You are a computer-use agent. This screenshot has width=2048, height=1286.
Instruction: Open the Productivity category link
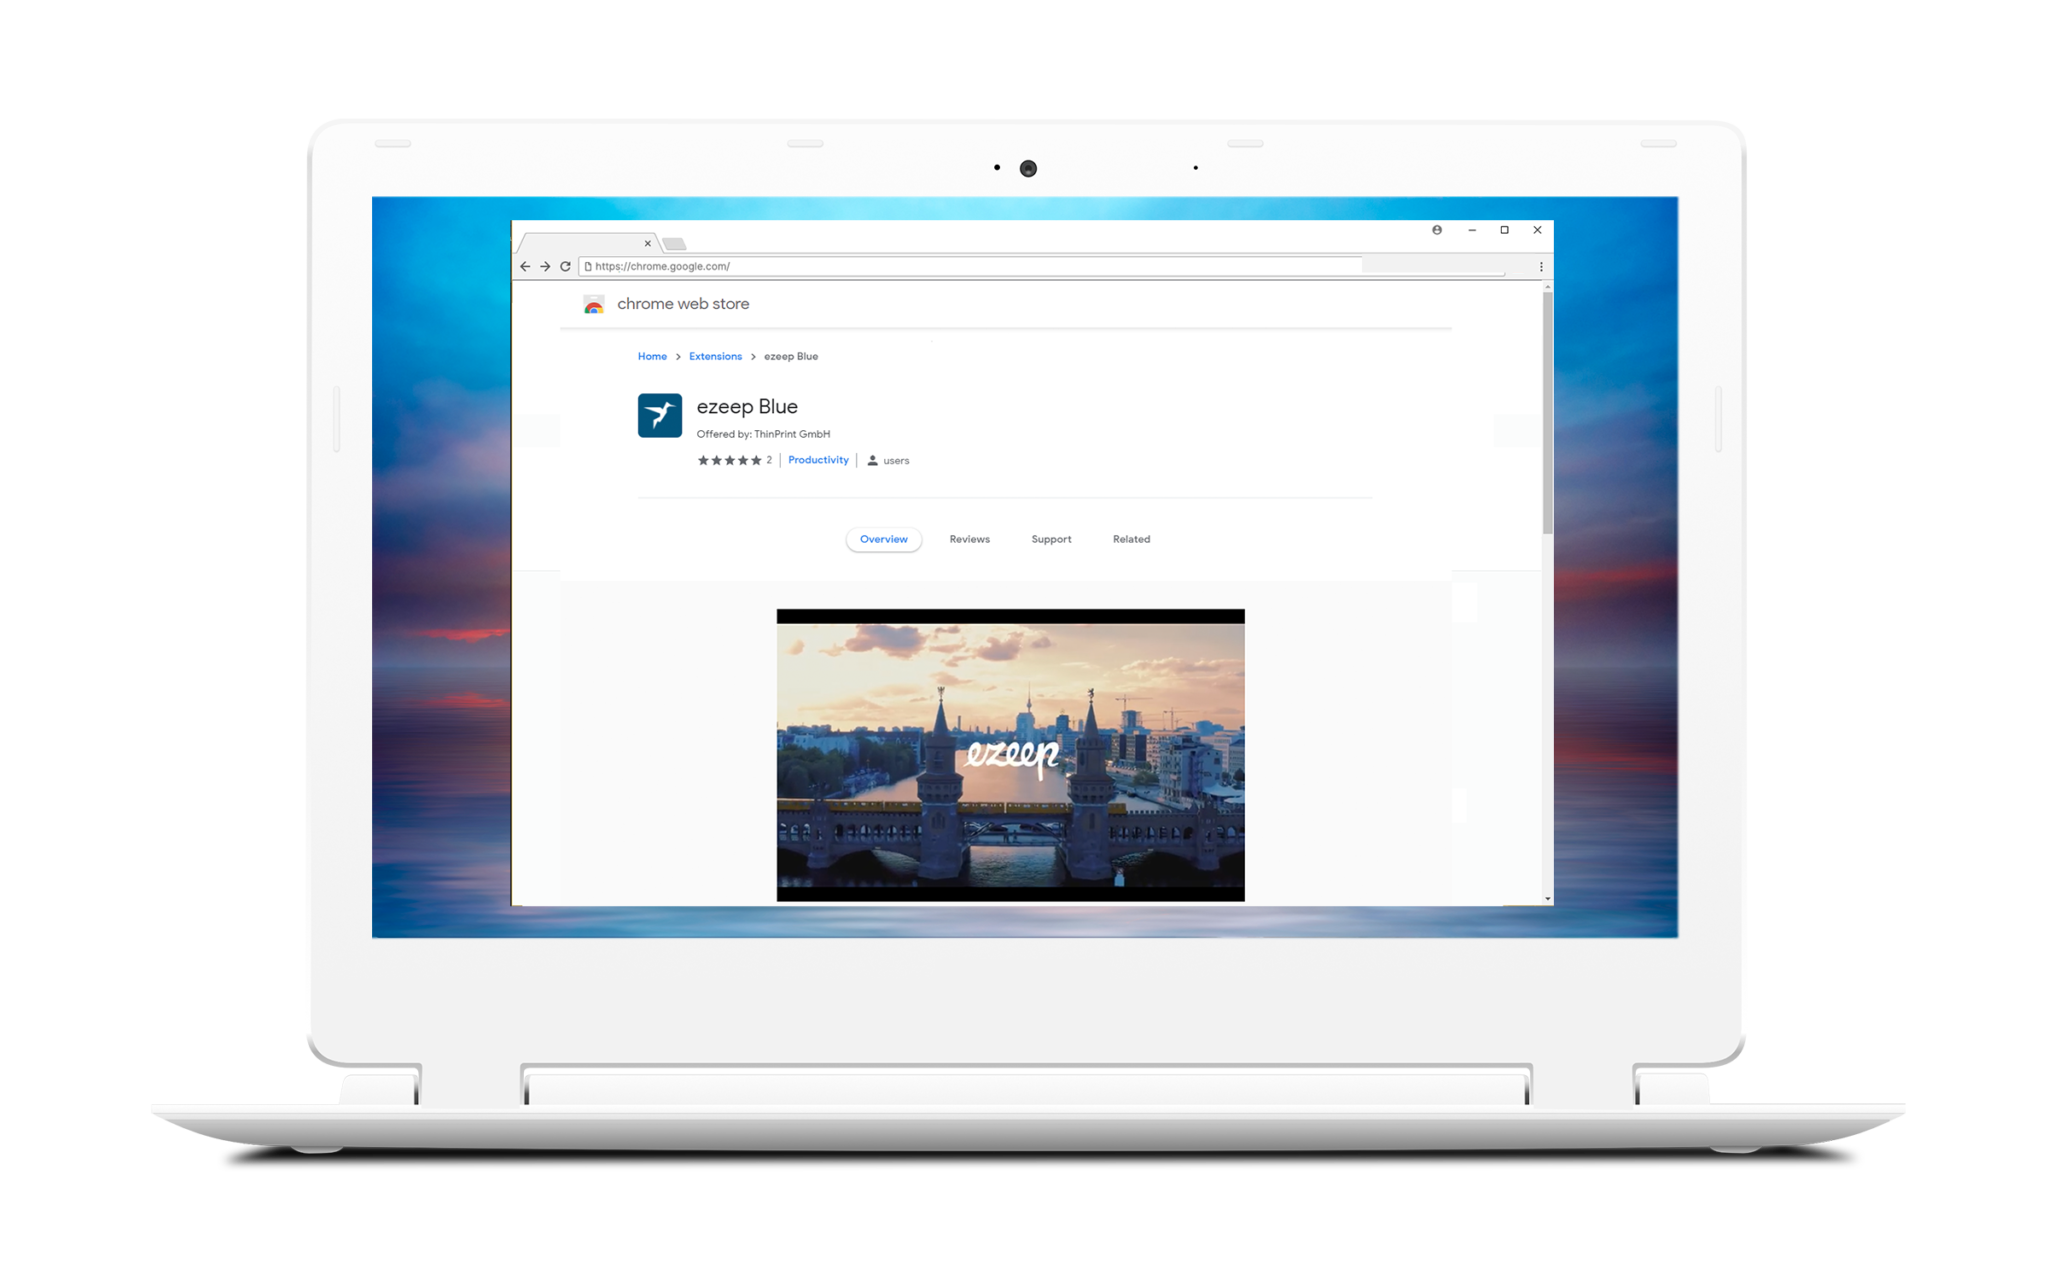[819, 460]
